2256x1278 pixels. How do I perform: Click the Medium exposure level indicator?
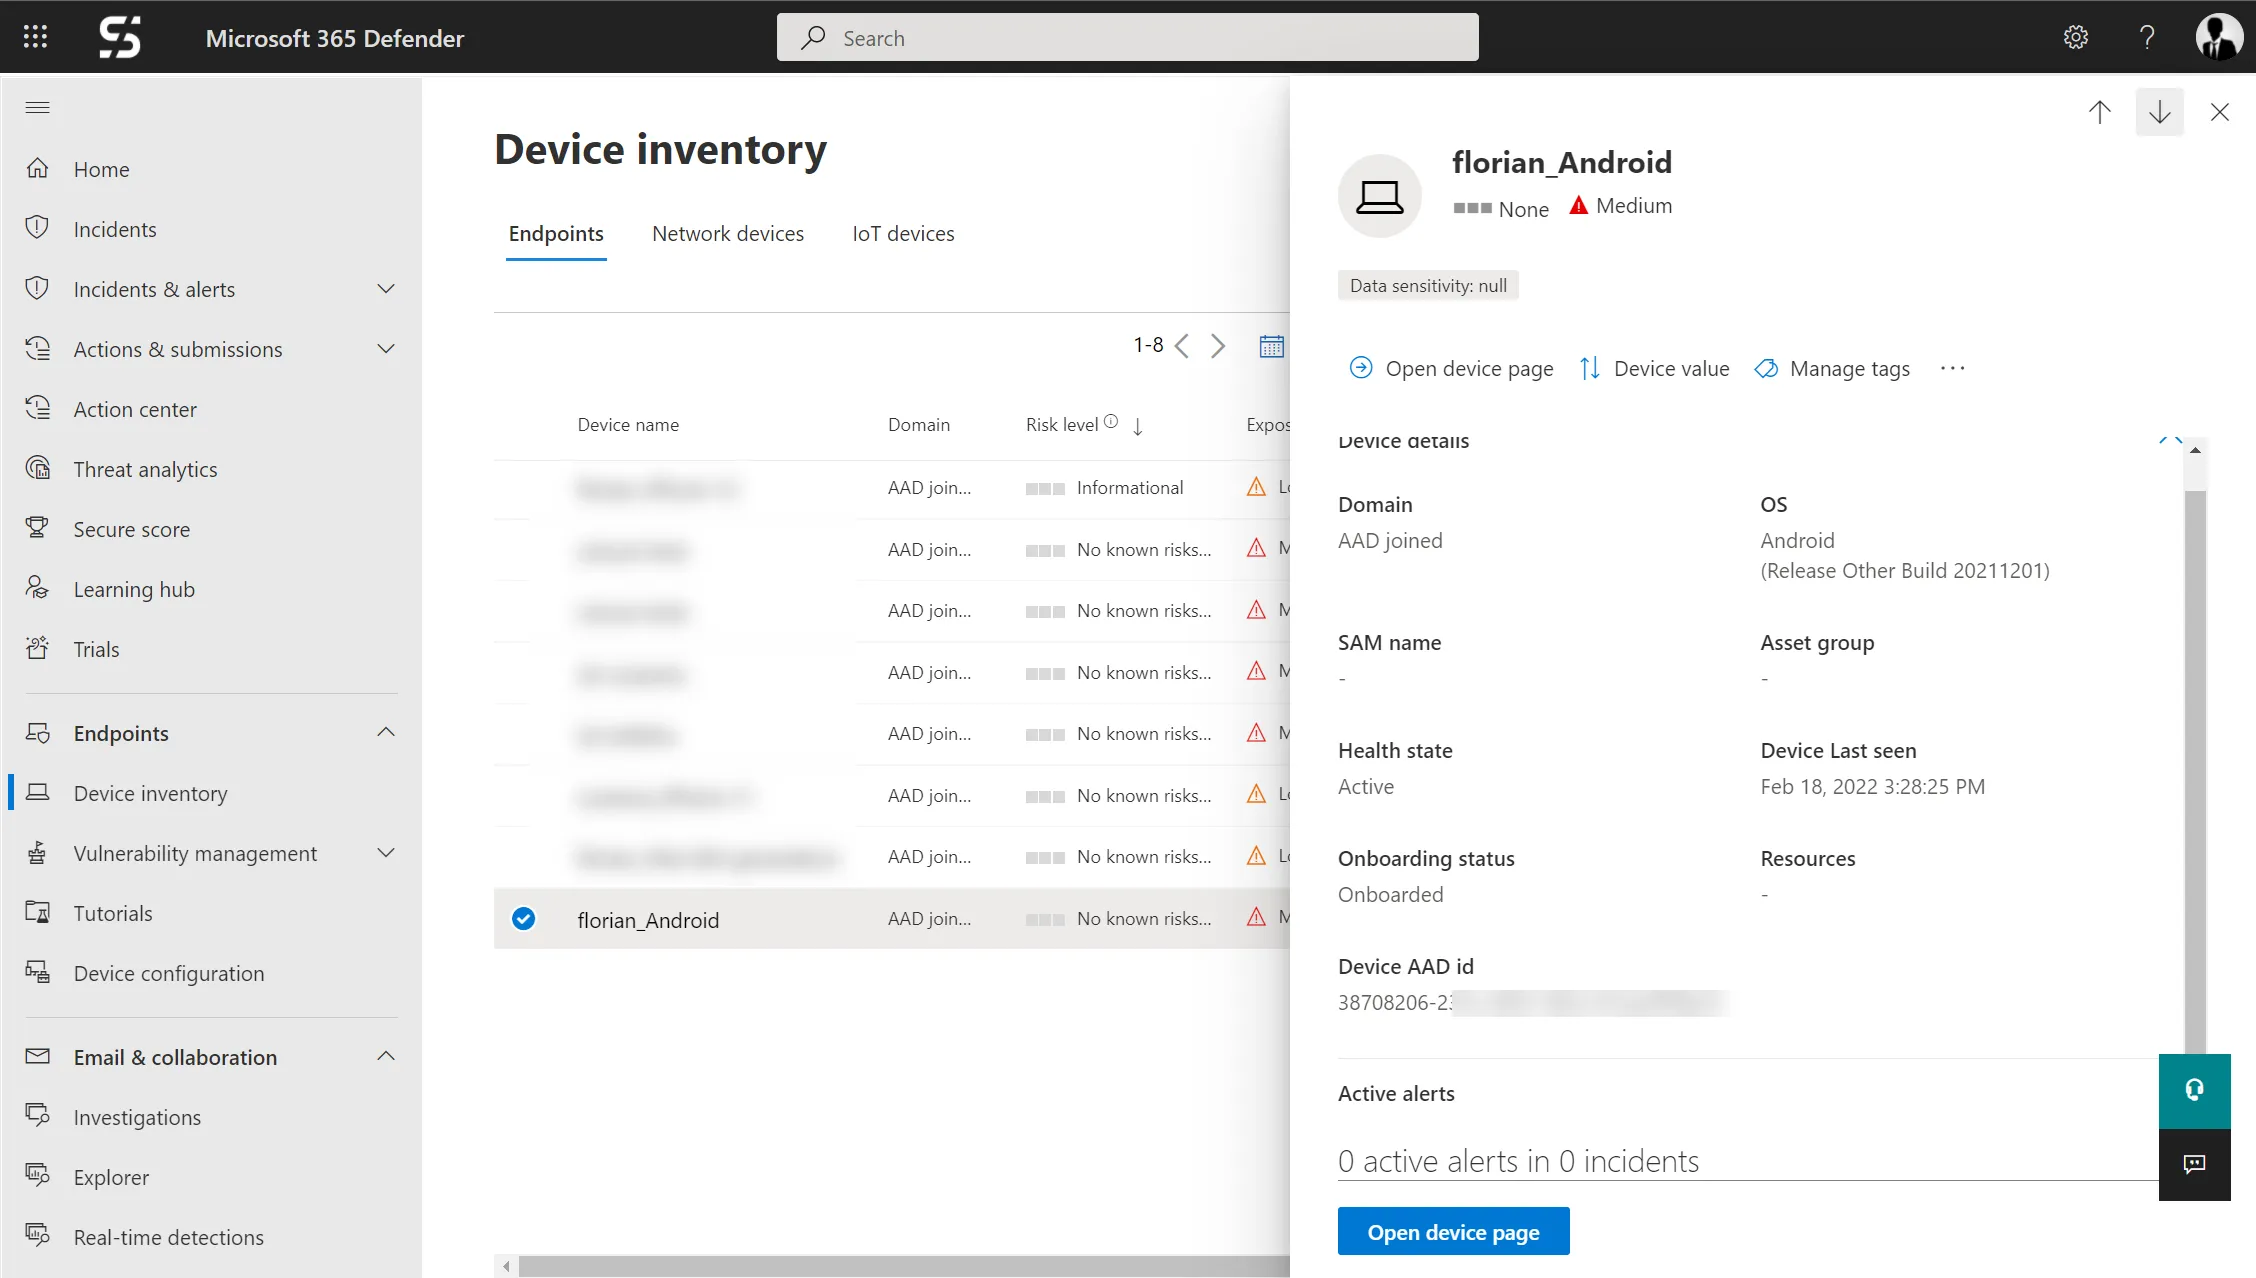coord(1620,206)
